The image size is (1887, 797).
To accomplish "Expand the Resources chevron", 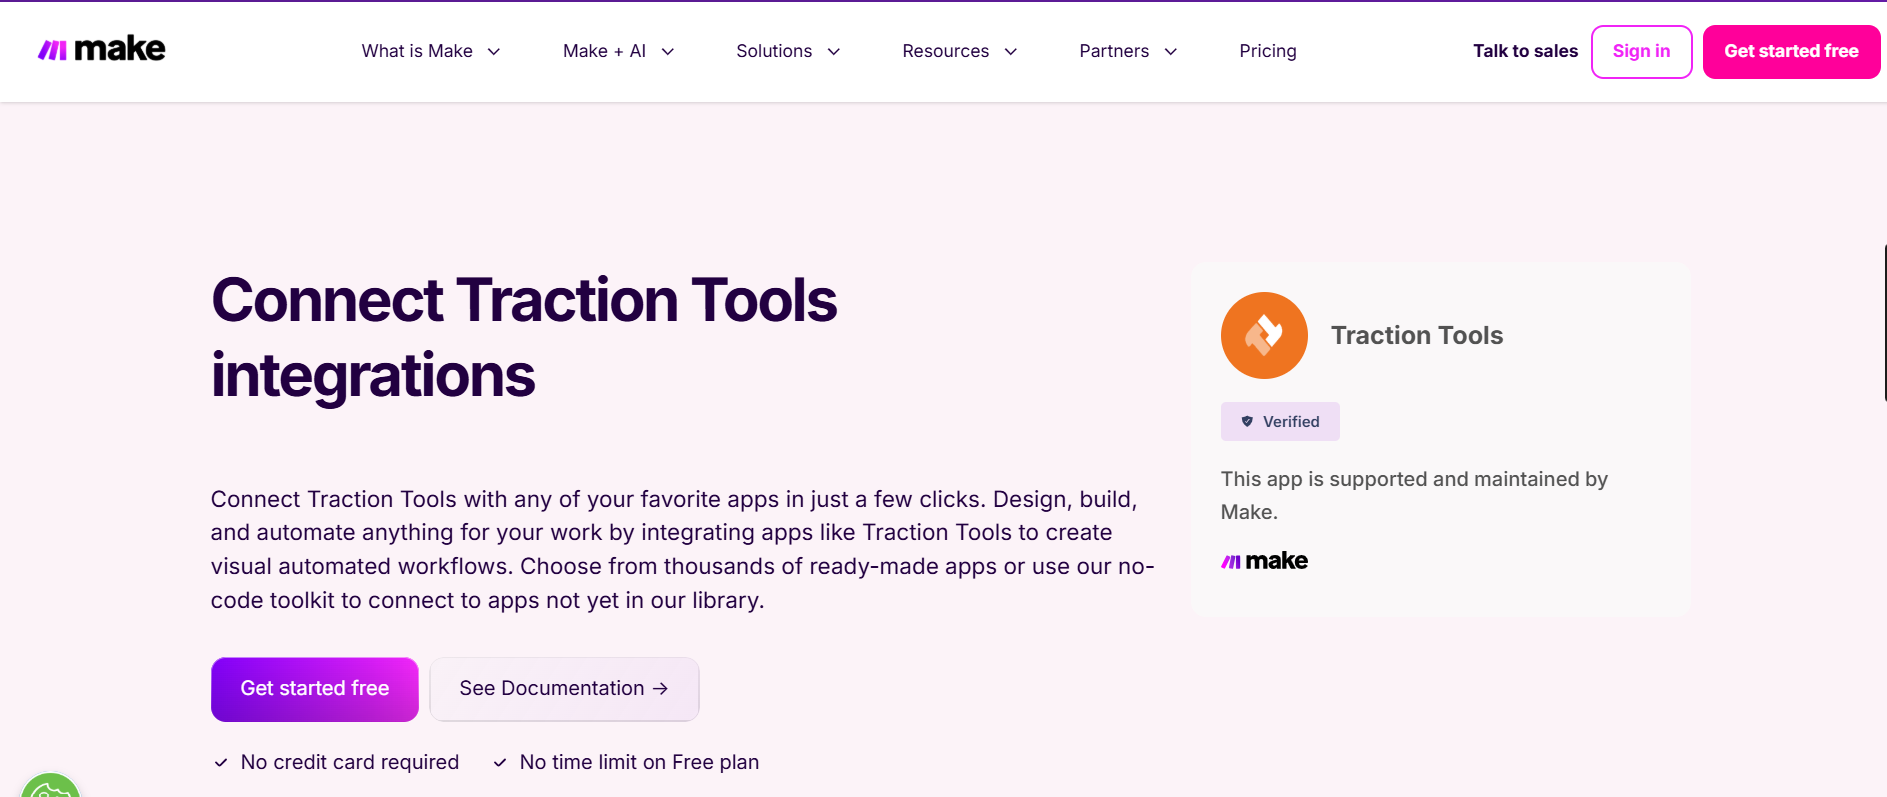I will pyautogui.click(x=1011, y=52).
